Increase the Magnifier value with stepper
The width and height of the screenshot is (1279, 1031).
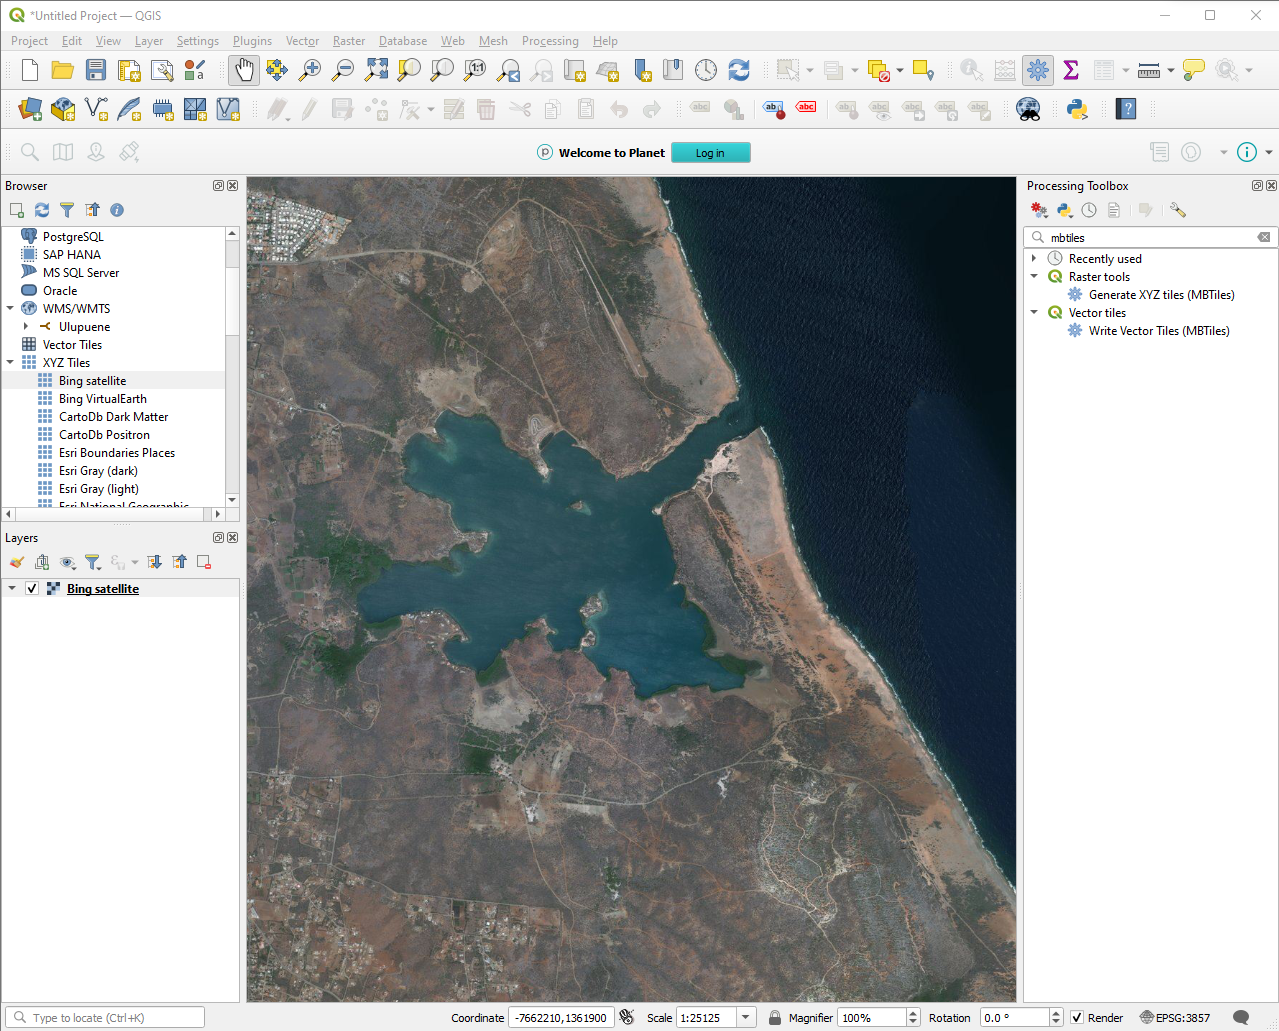point(913,1013)
